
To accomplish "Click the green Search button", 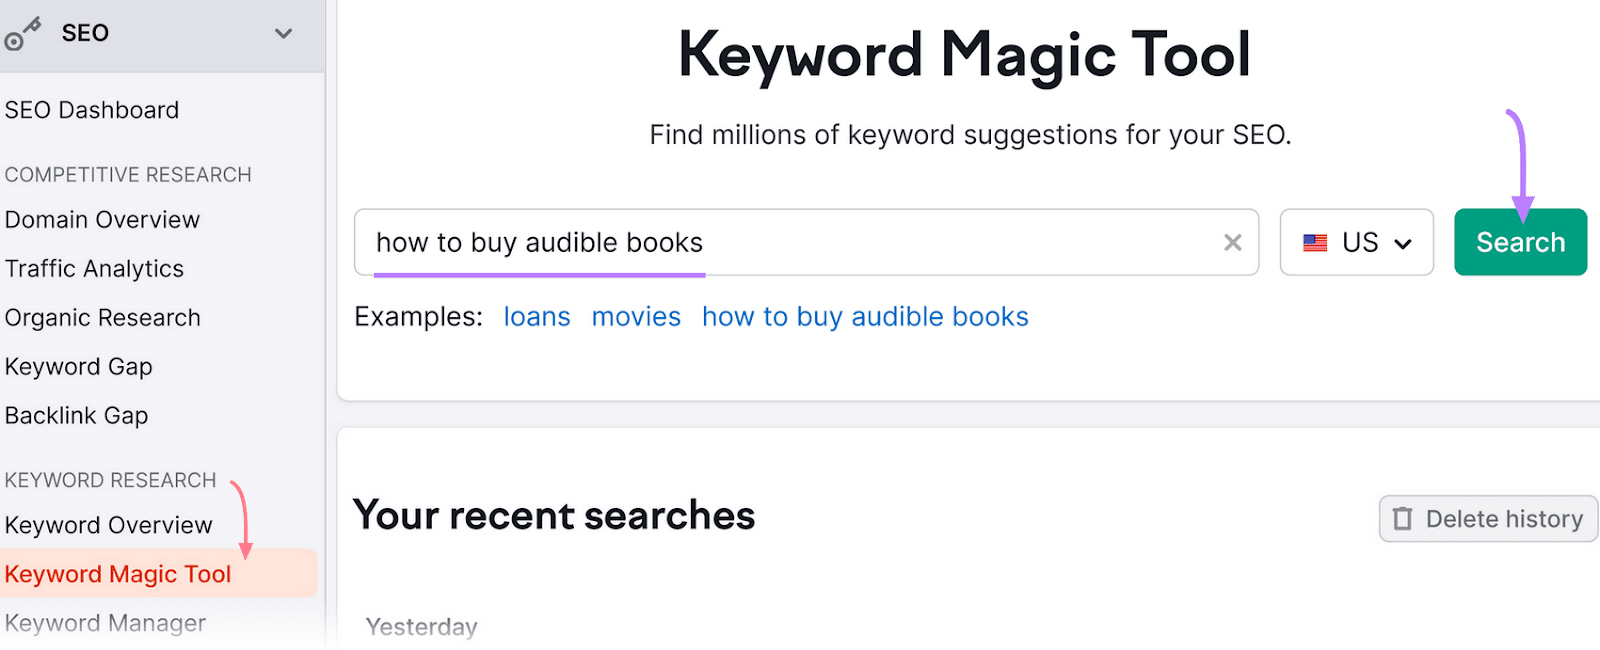I will pos(1519,241).
